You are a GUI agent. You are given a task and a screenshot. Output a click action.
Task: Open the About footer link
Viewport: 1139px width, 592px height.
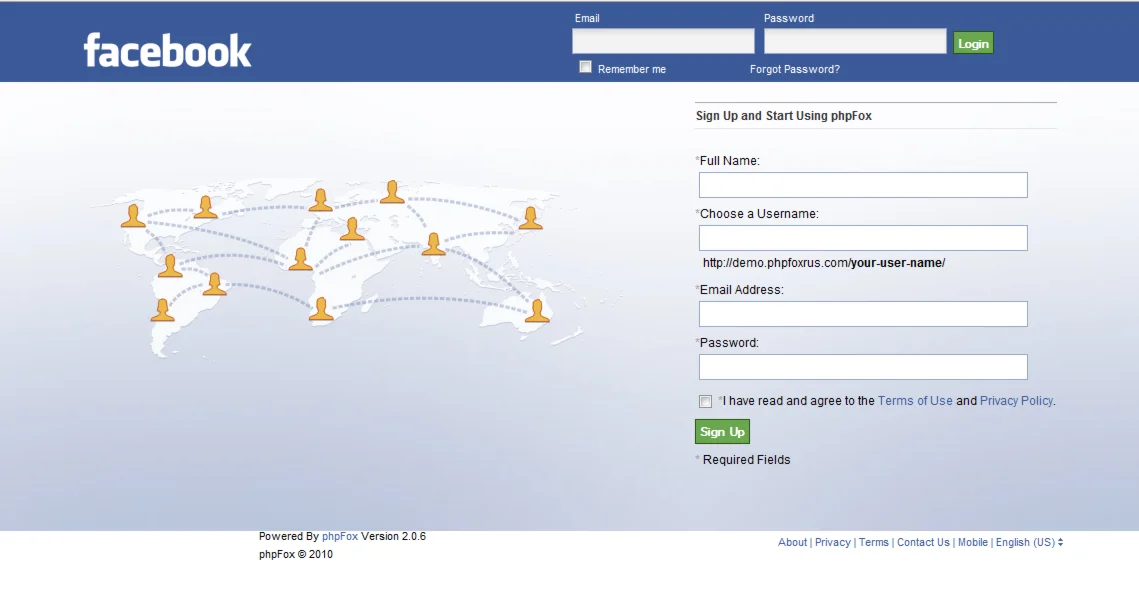tap(793, 542)
